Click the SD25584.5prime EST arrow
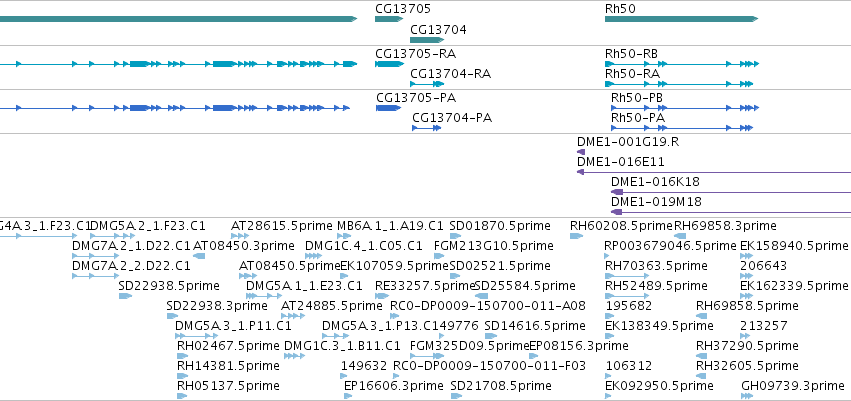 (x=481, y=296)
